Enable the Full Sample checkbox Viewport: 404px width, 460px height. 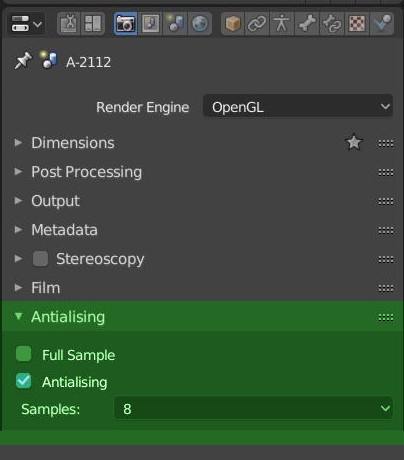click(23, 354)
